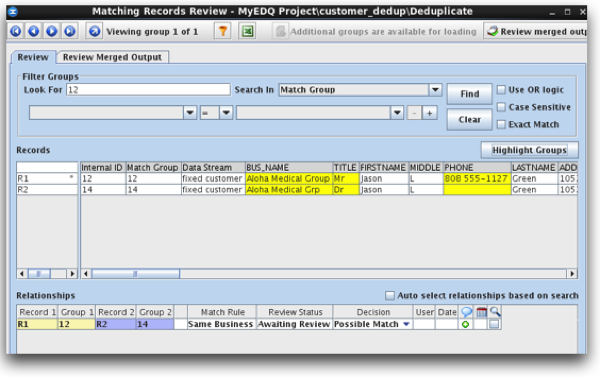Viewport: 600px width, 377px height.
Task: Click the 808 555-1127 phone cell
Action: tap(477, 178)
